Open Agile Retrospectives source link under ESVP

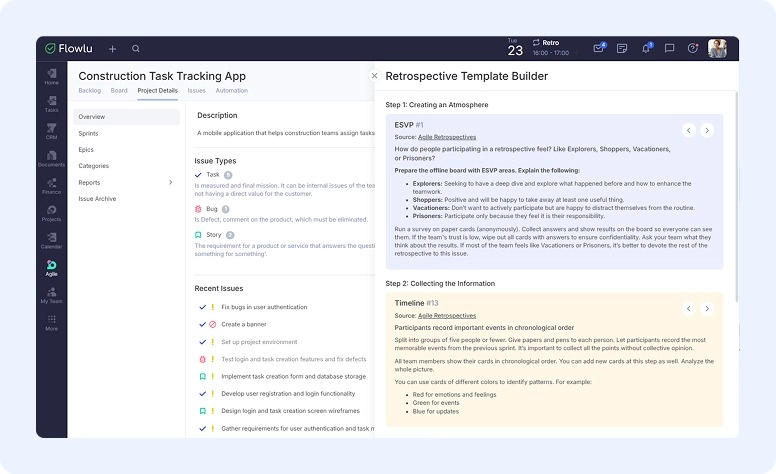click(x=447, y=137)
